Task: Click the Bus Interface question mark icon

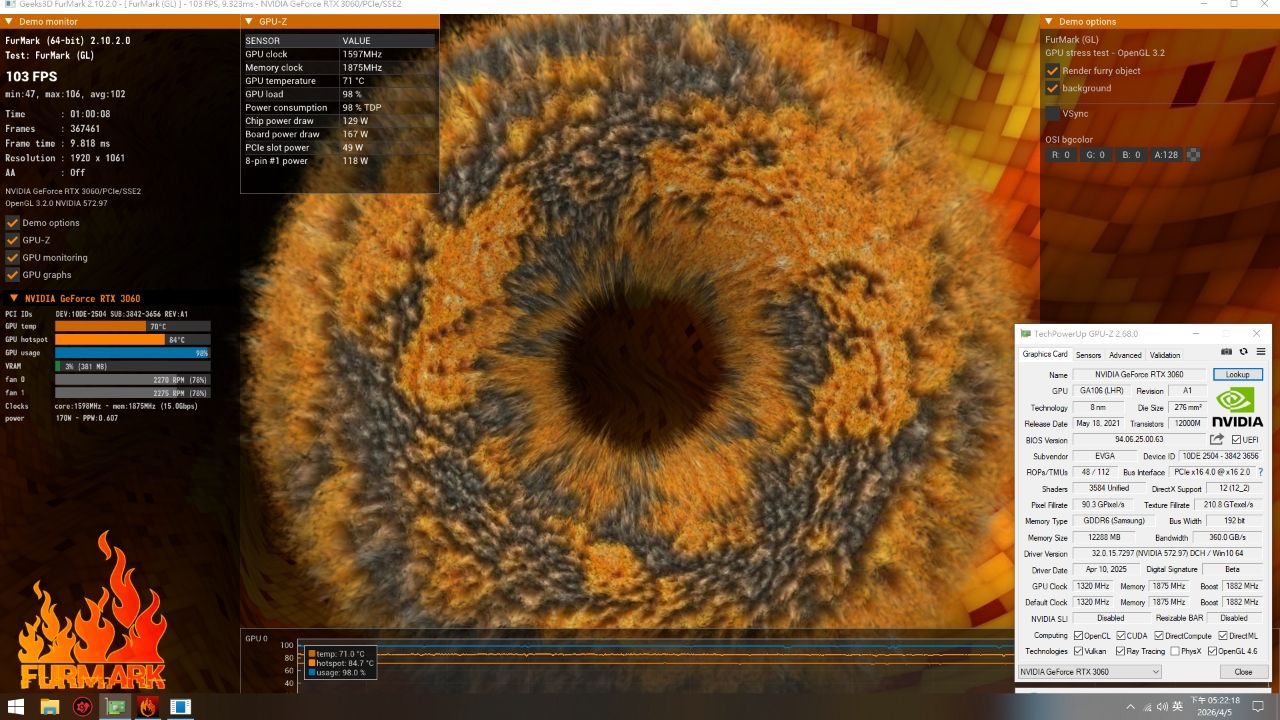Action: tap(1260, 472)
